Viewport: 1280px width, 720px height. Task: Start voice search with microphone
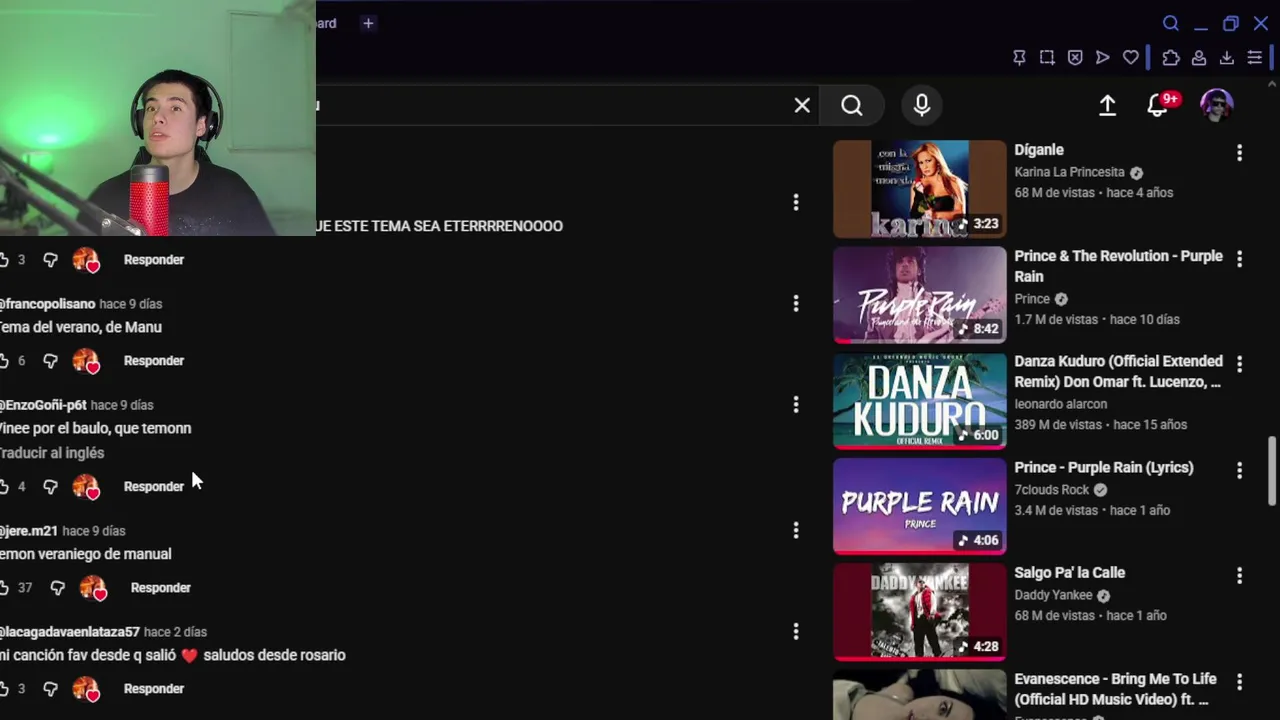[x=922, y=105]
